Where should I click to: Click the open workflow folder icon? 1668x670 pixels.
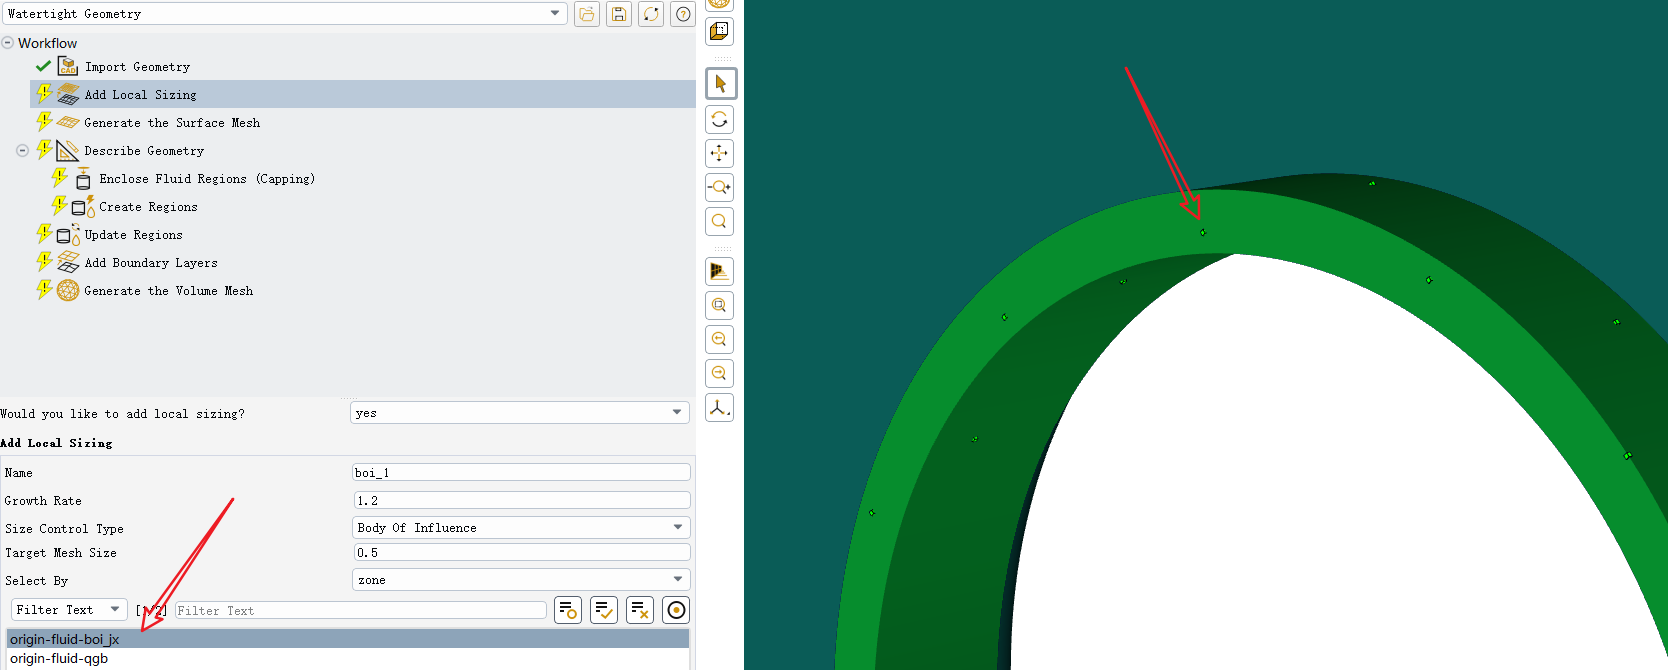(587, 14)
